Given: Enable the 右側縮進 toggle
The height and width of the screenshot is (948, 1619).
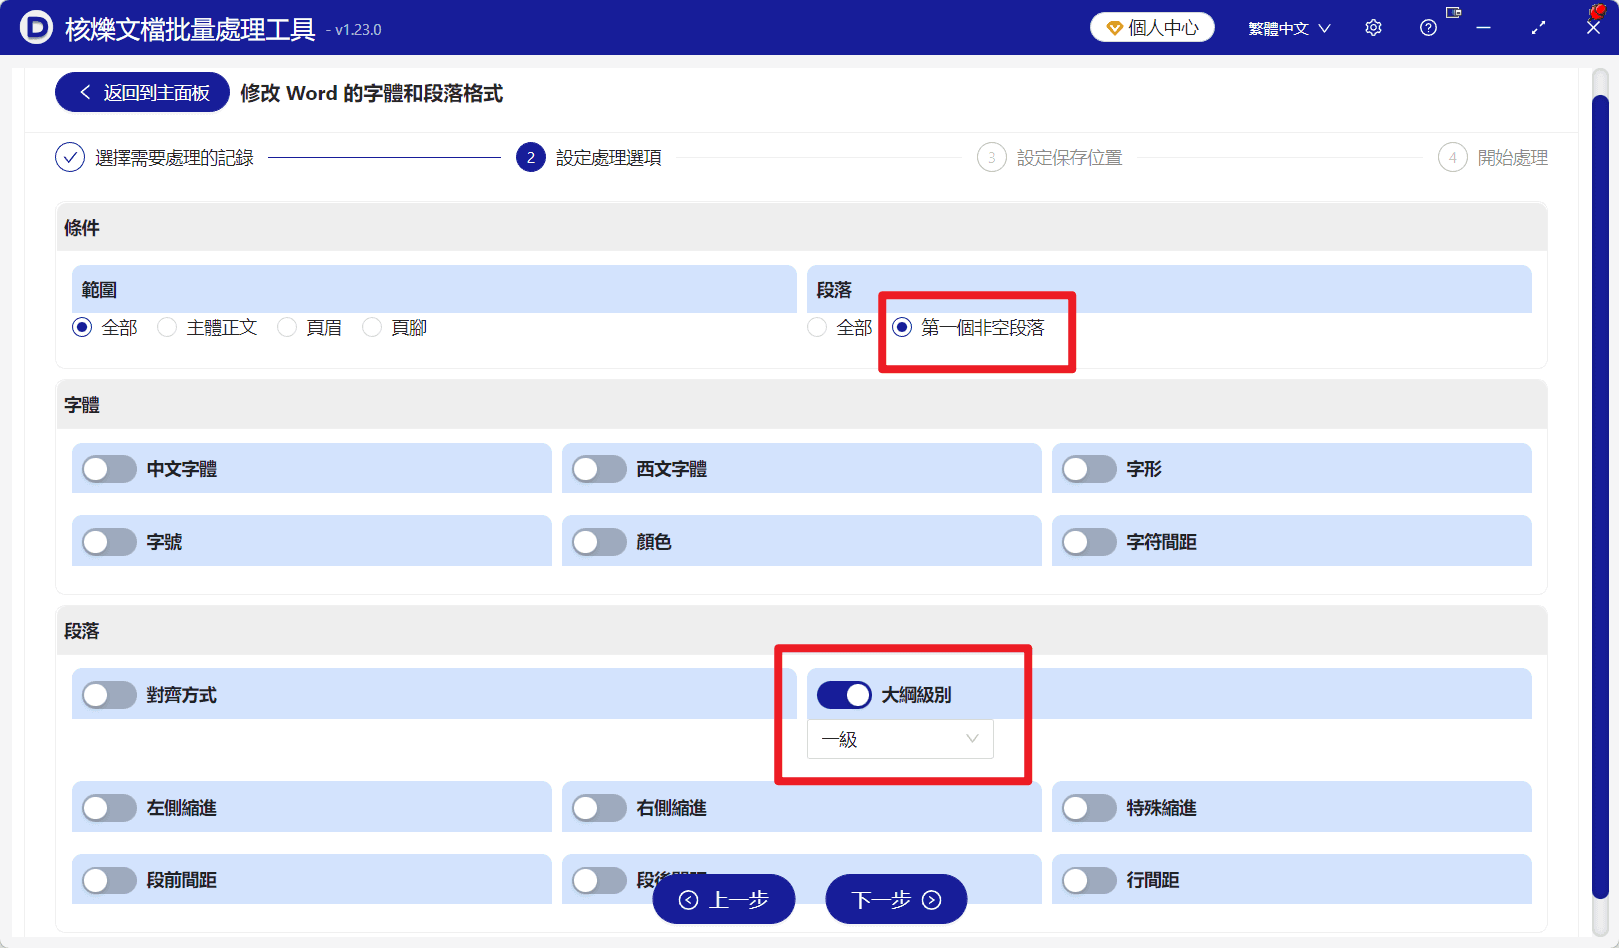Looking at the screenshot, I should pos(599,808).
